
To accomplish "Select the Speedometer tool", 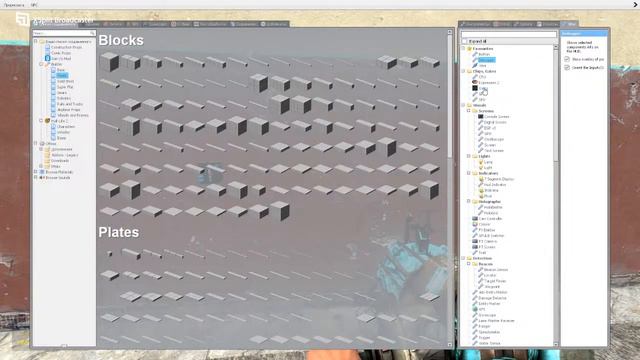I will pyautogui.click(x=489, y=332).
